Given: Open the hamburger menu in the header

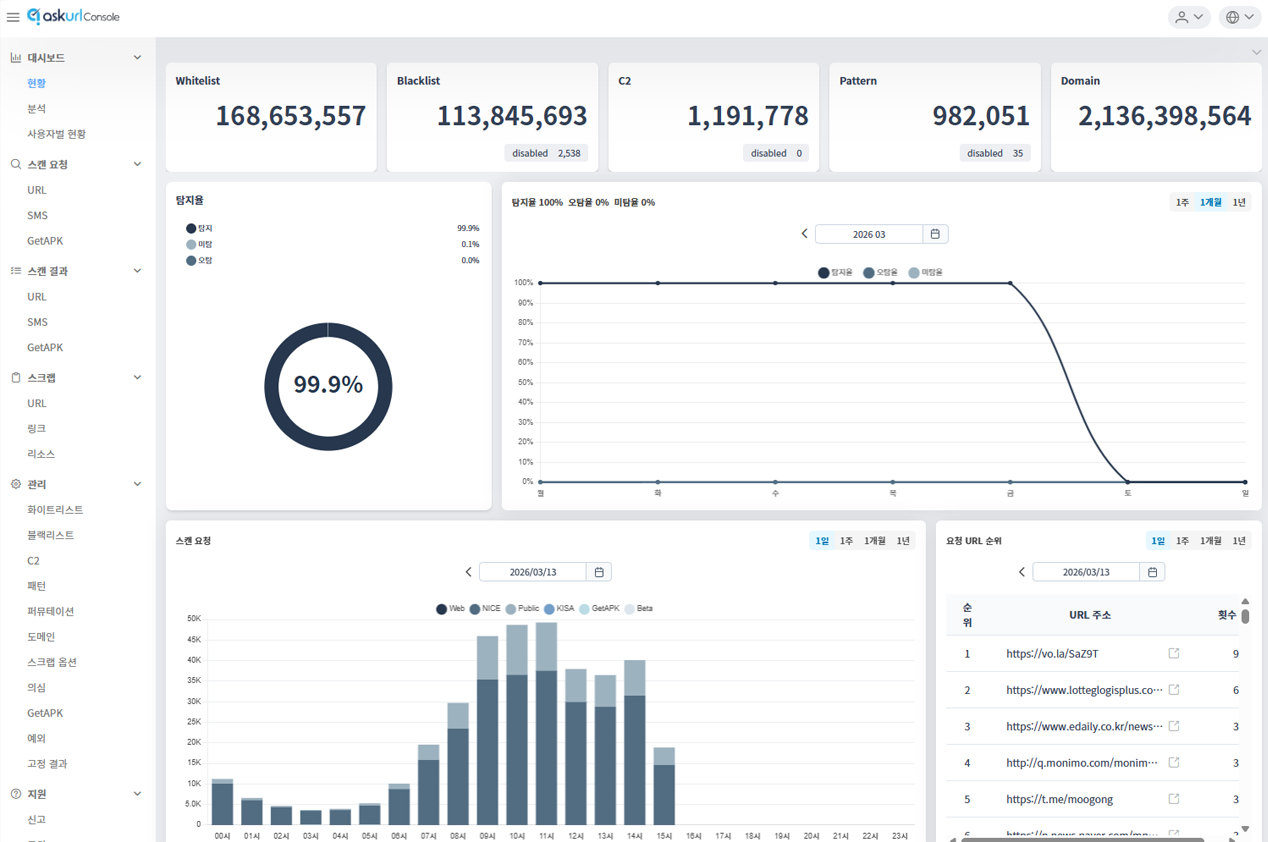Looking at the screenshot, I should coord(13,17).
